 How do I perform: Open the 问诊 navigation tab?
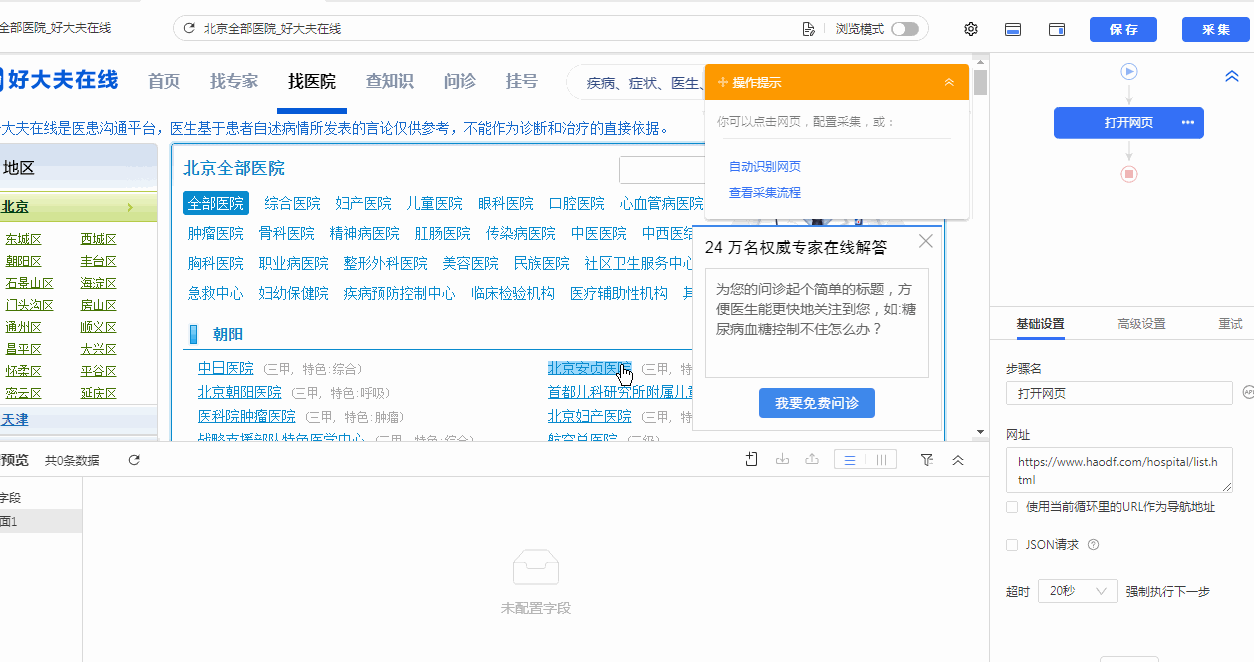click(x=460, y=81)
